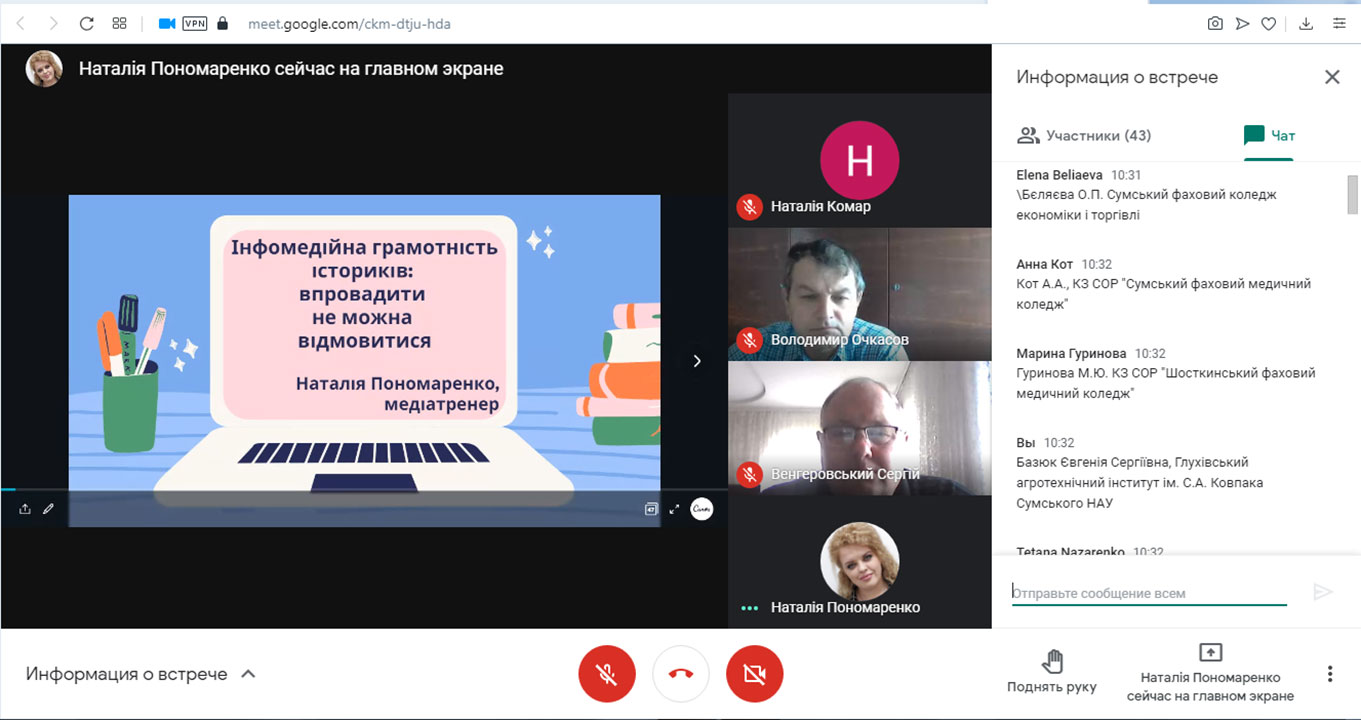This screenshot has height=720, width=1361.
Task: Click presenter avatar beside the main screen title
Action: point(44,69)
